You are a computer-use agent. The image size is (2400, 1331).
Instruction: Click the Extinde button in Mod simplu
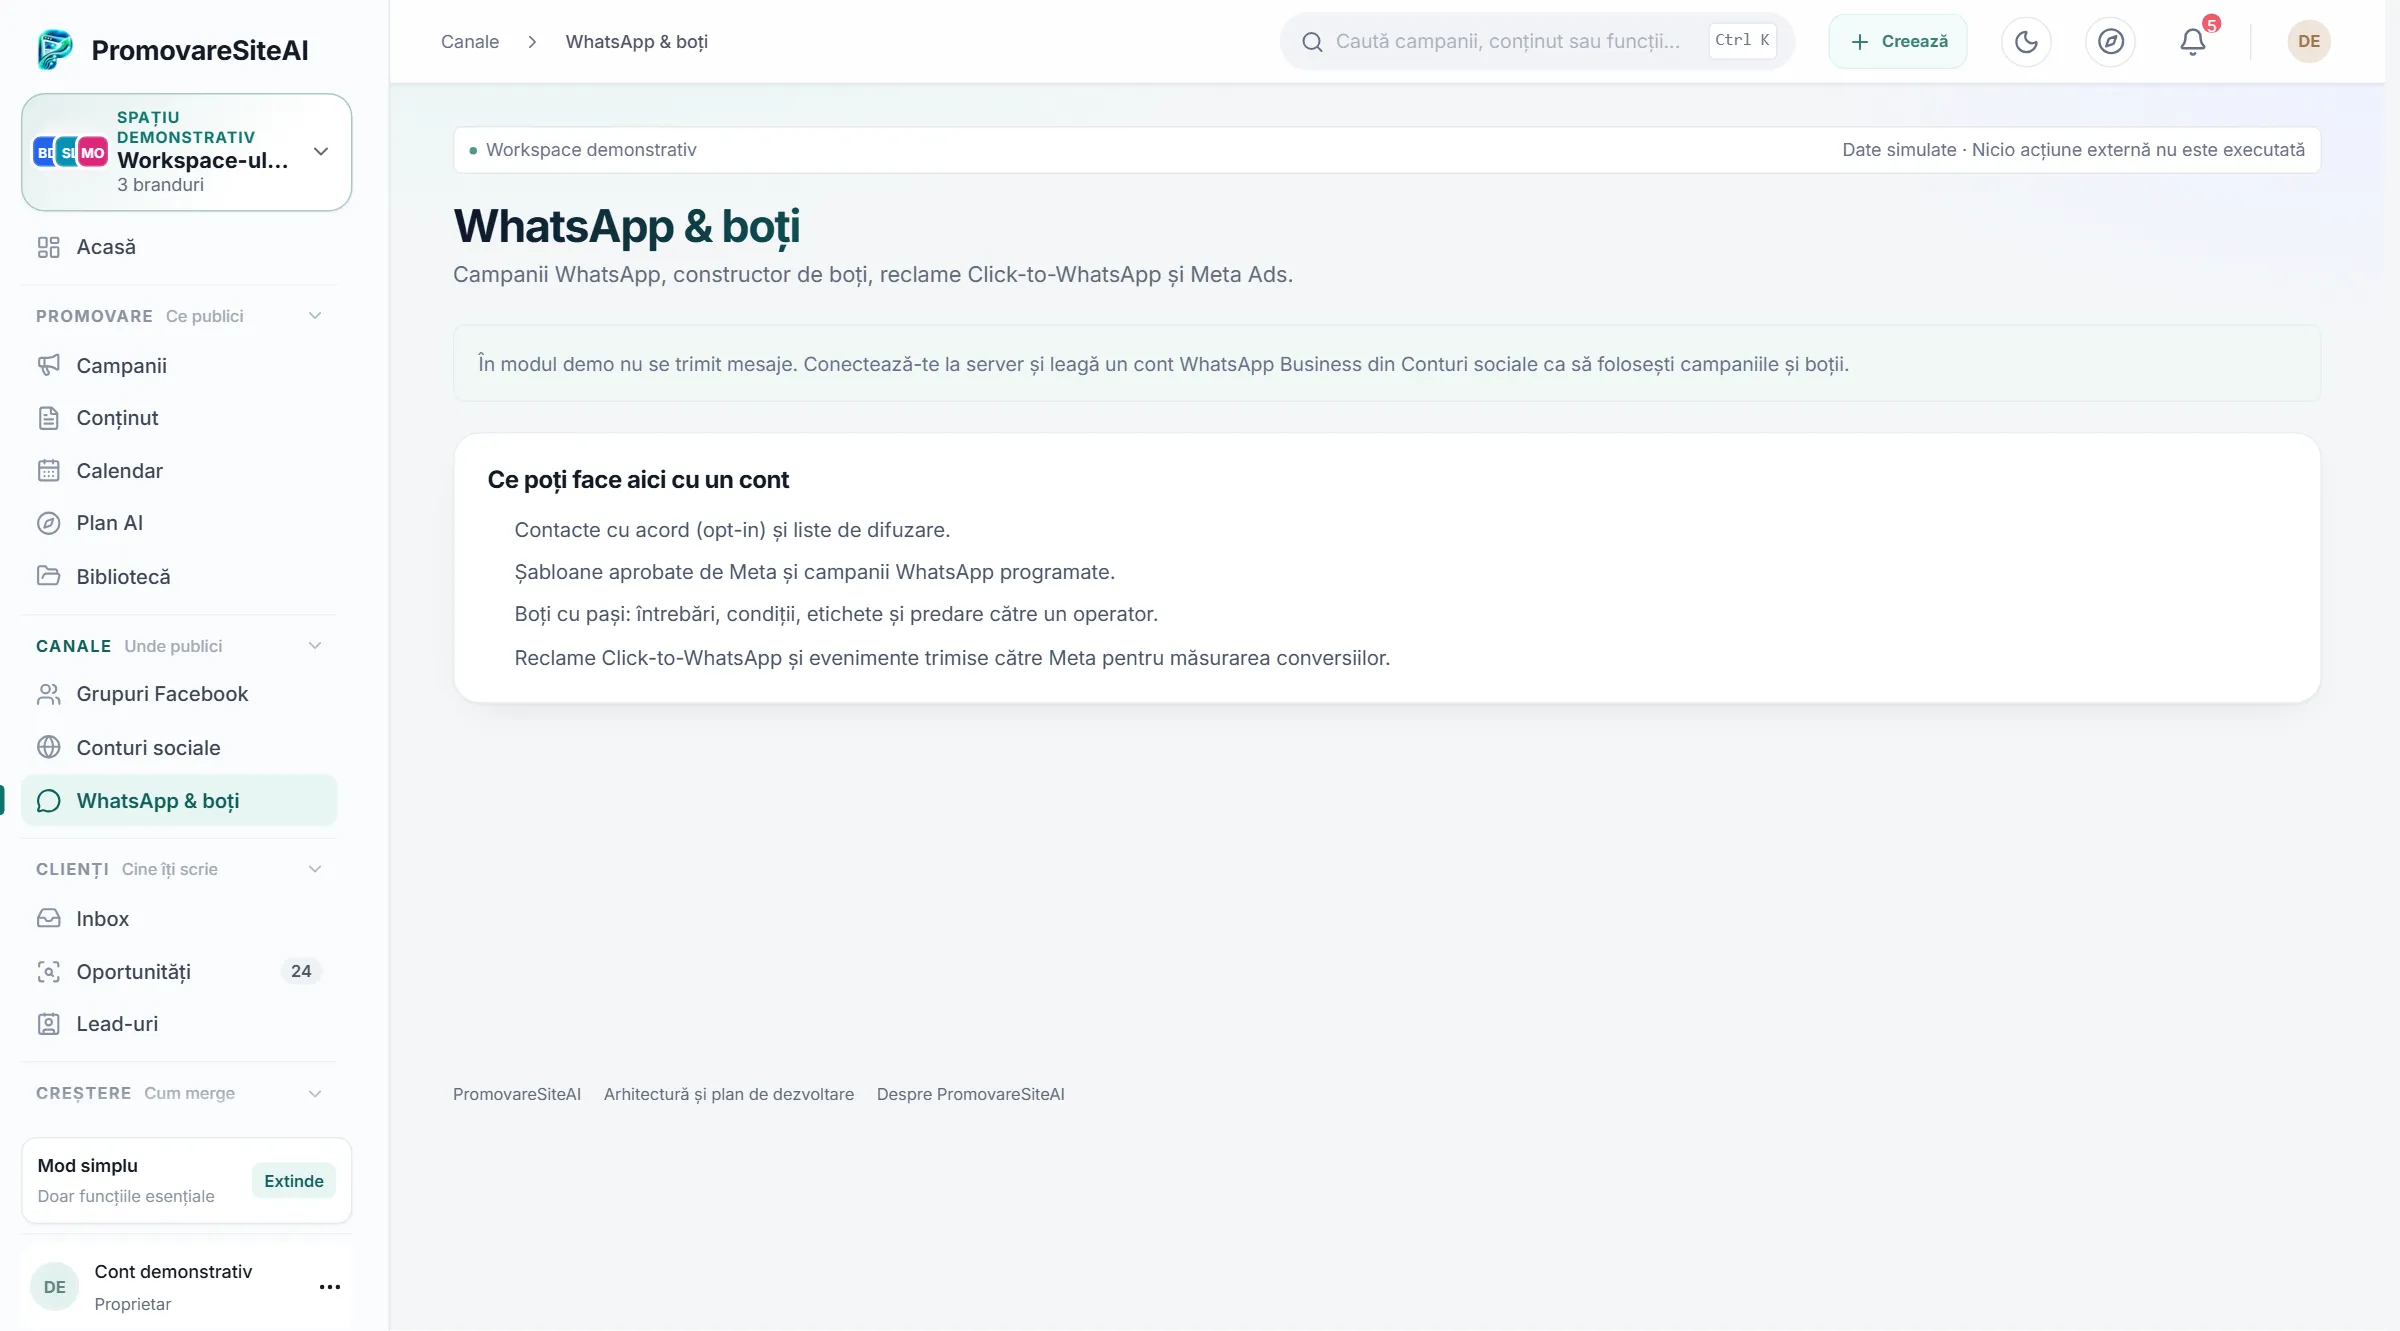(293, 1181)
